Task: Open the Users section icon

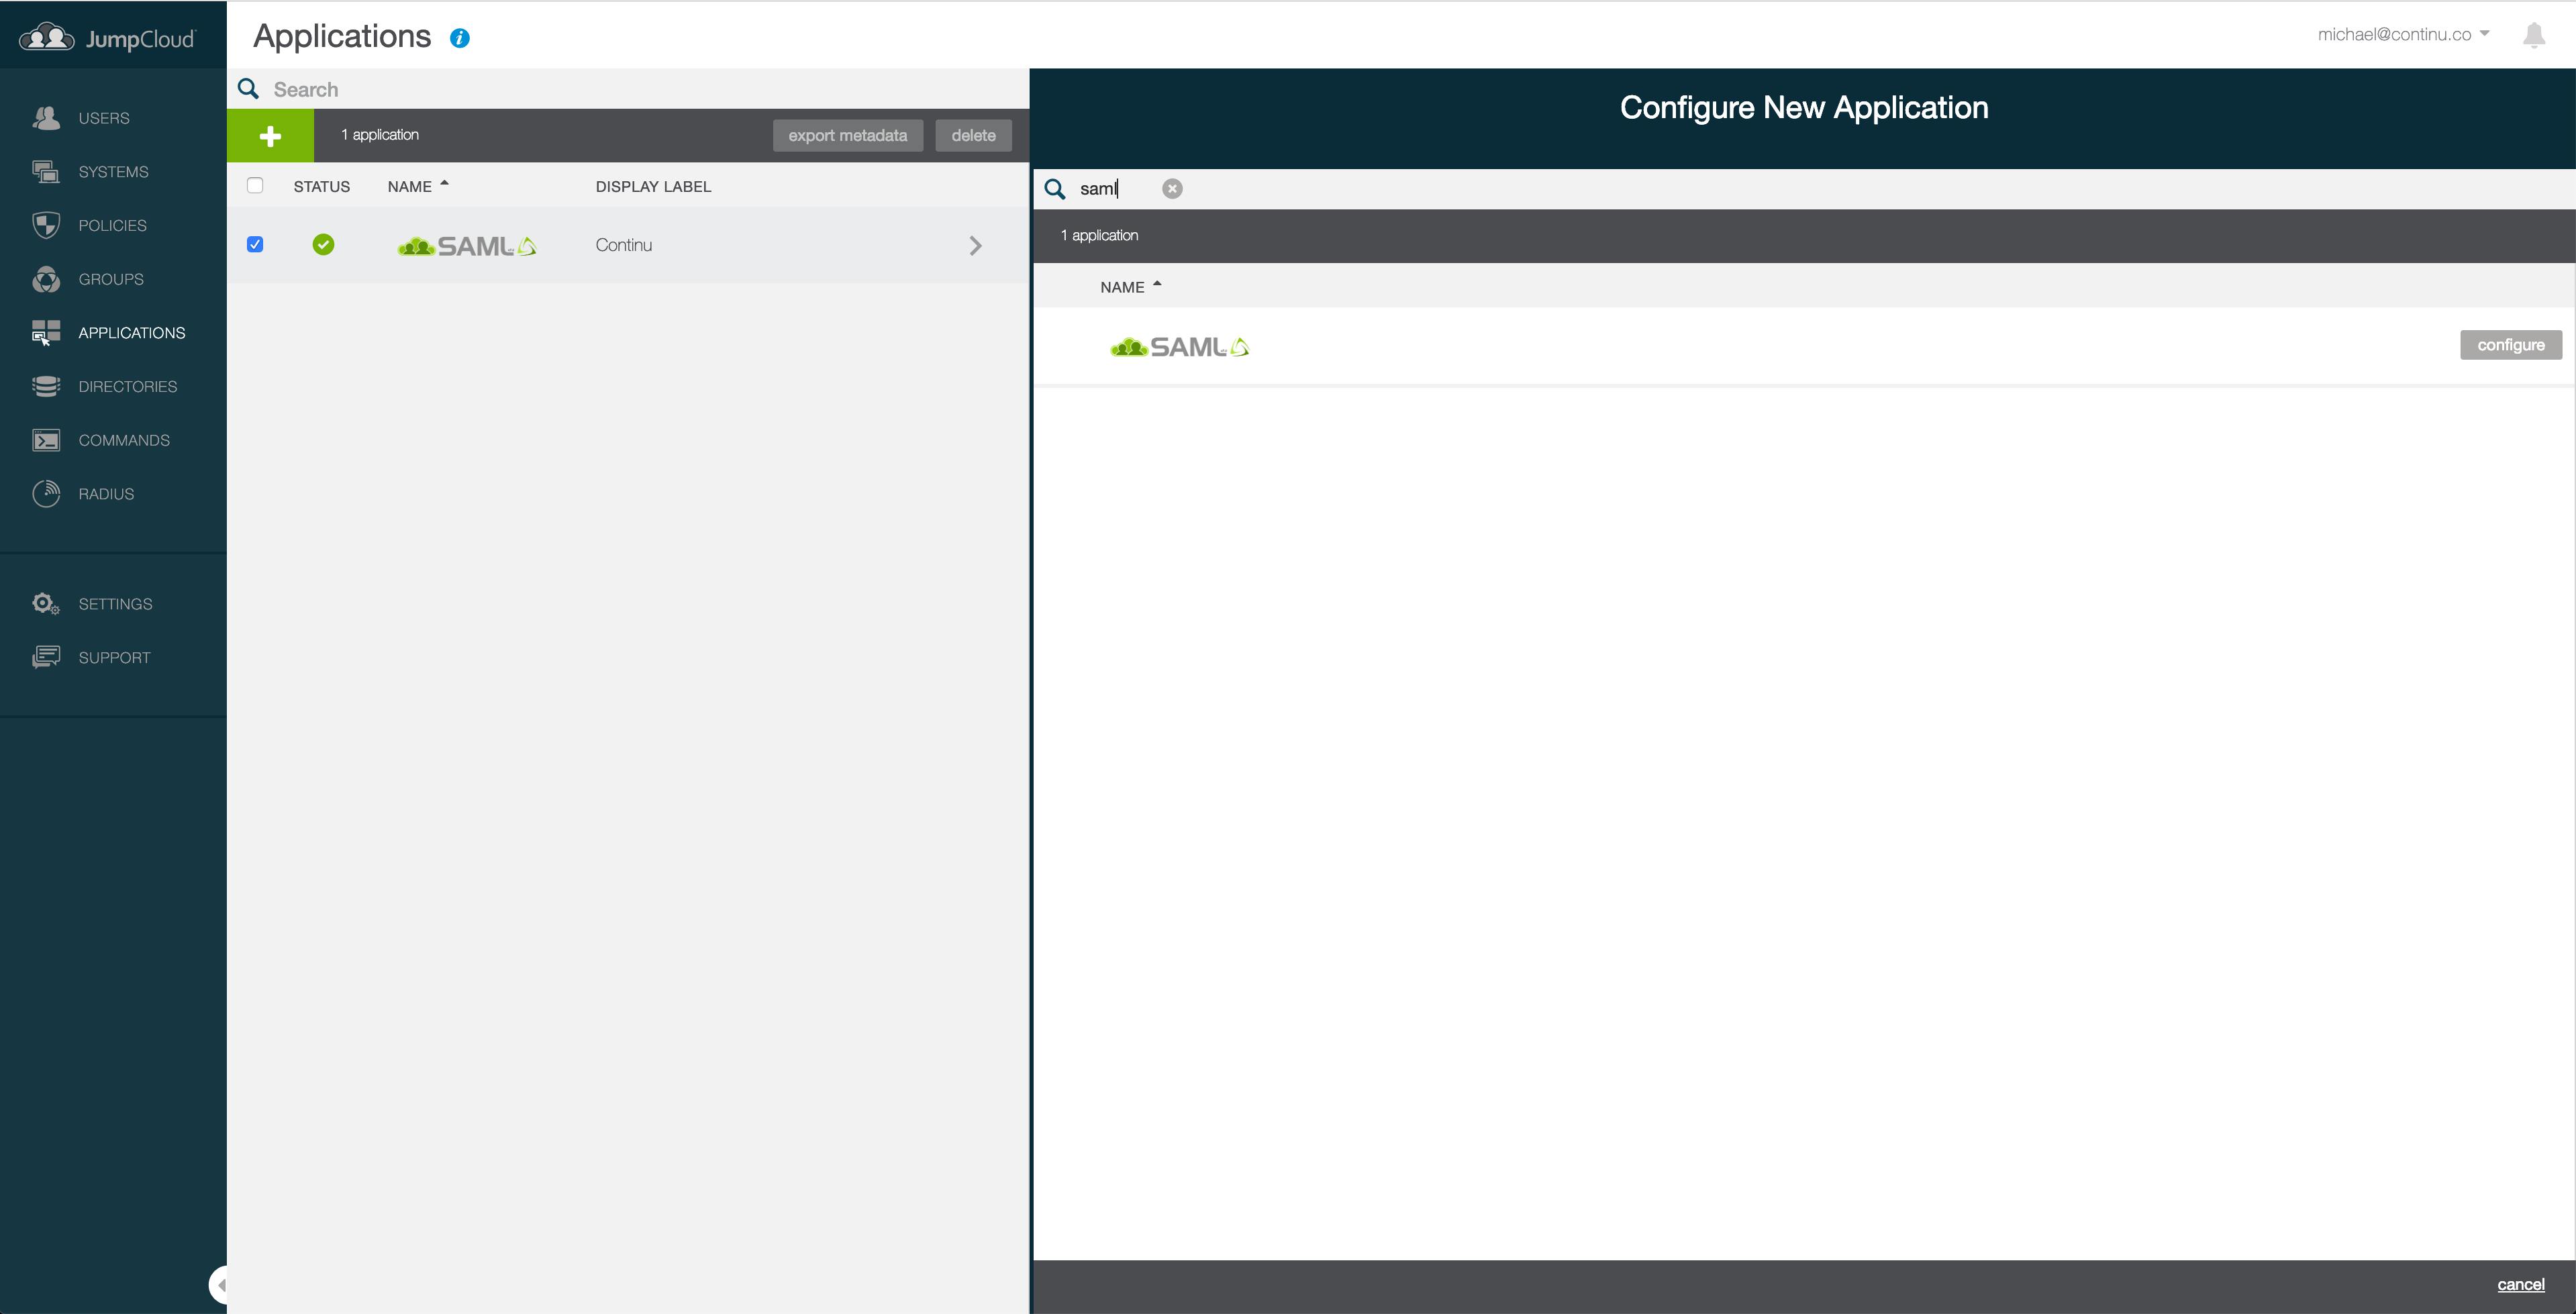Action: coord(46,118)
